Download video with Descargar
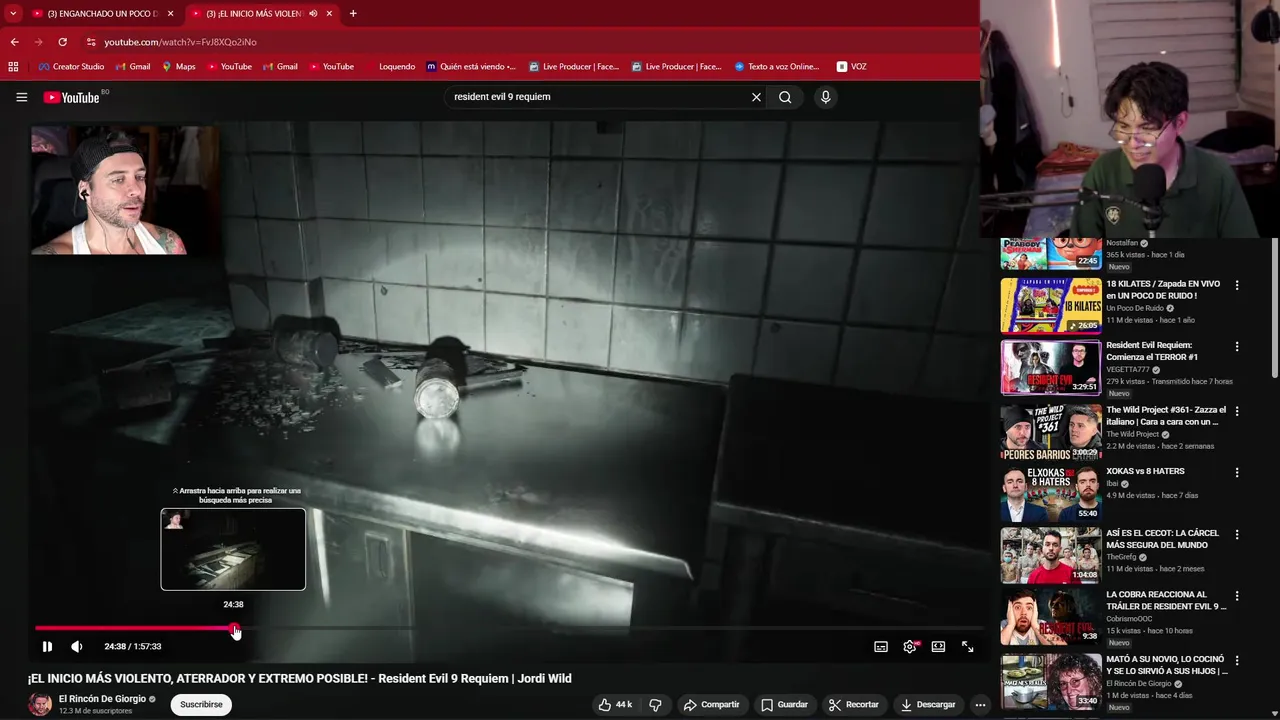This screenshot has height=720, width=1280. pos(927,704)
